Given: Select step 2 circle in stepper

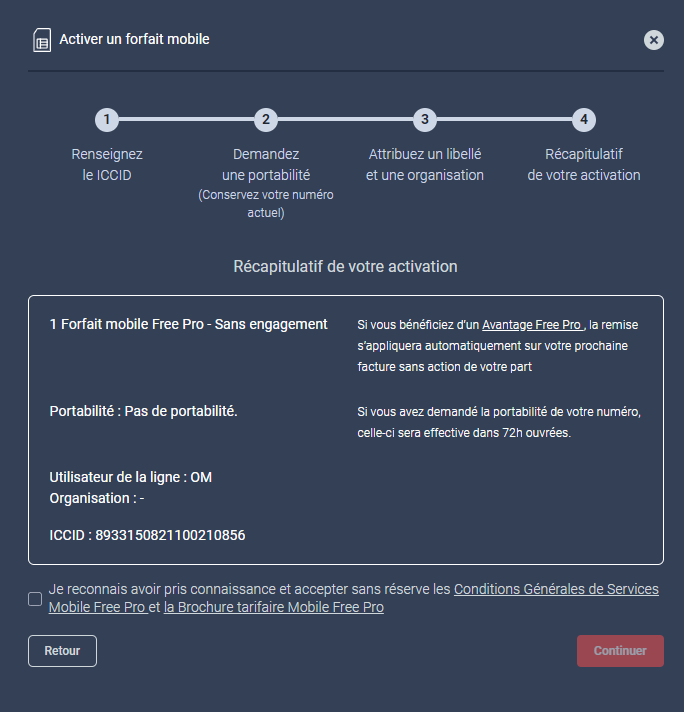Looking at the screenshot, I should (266, 120).
